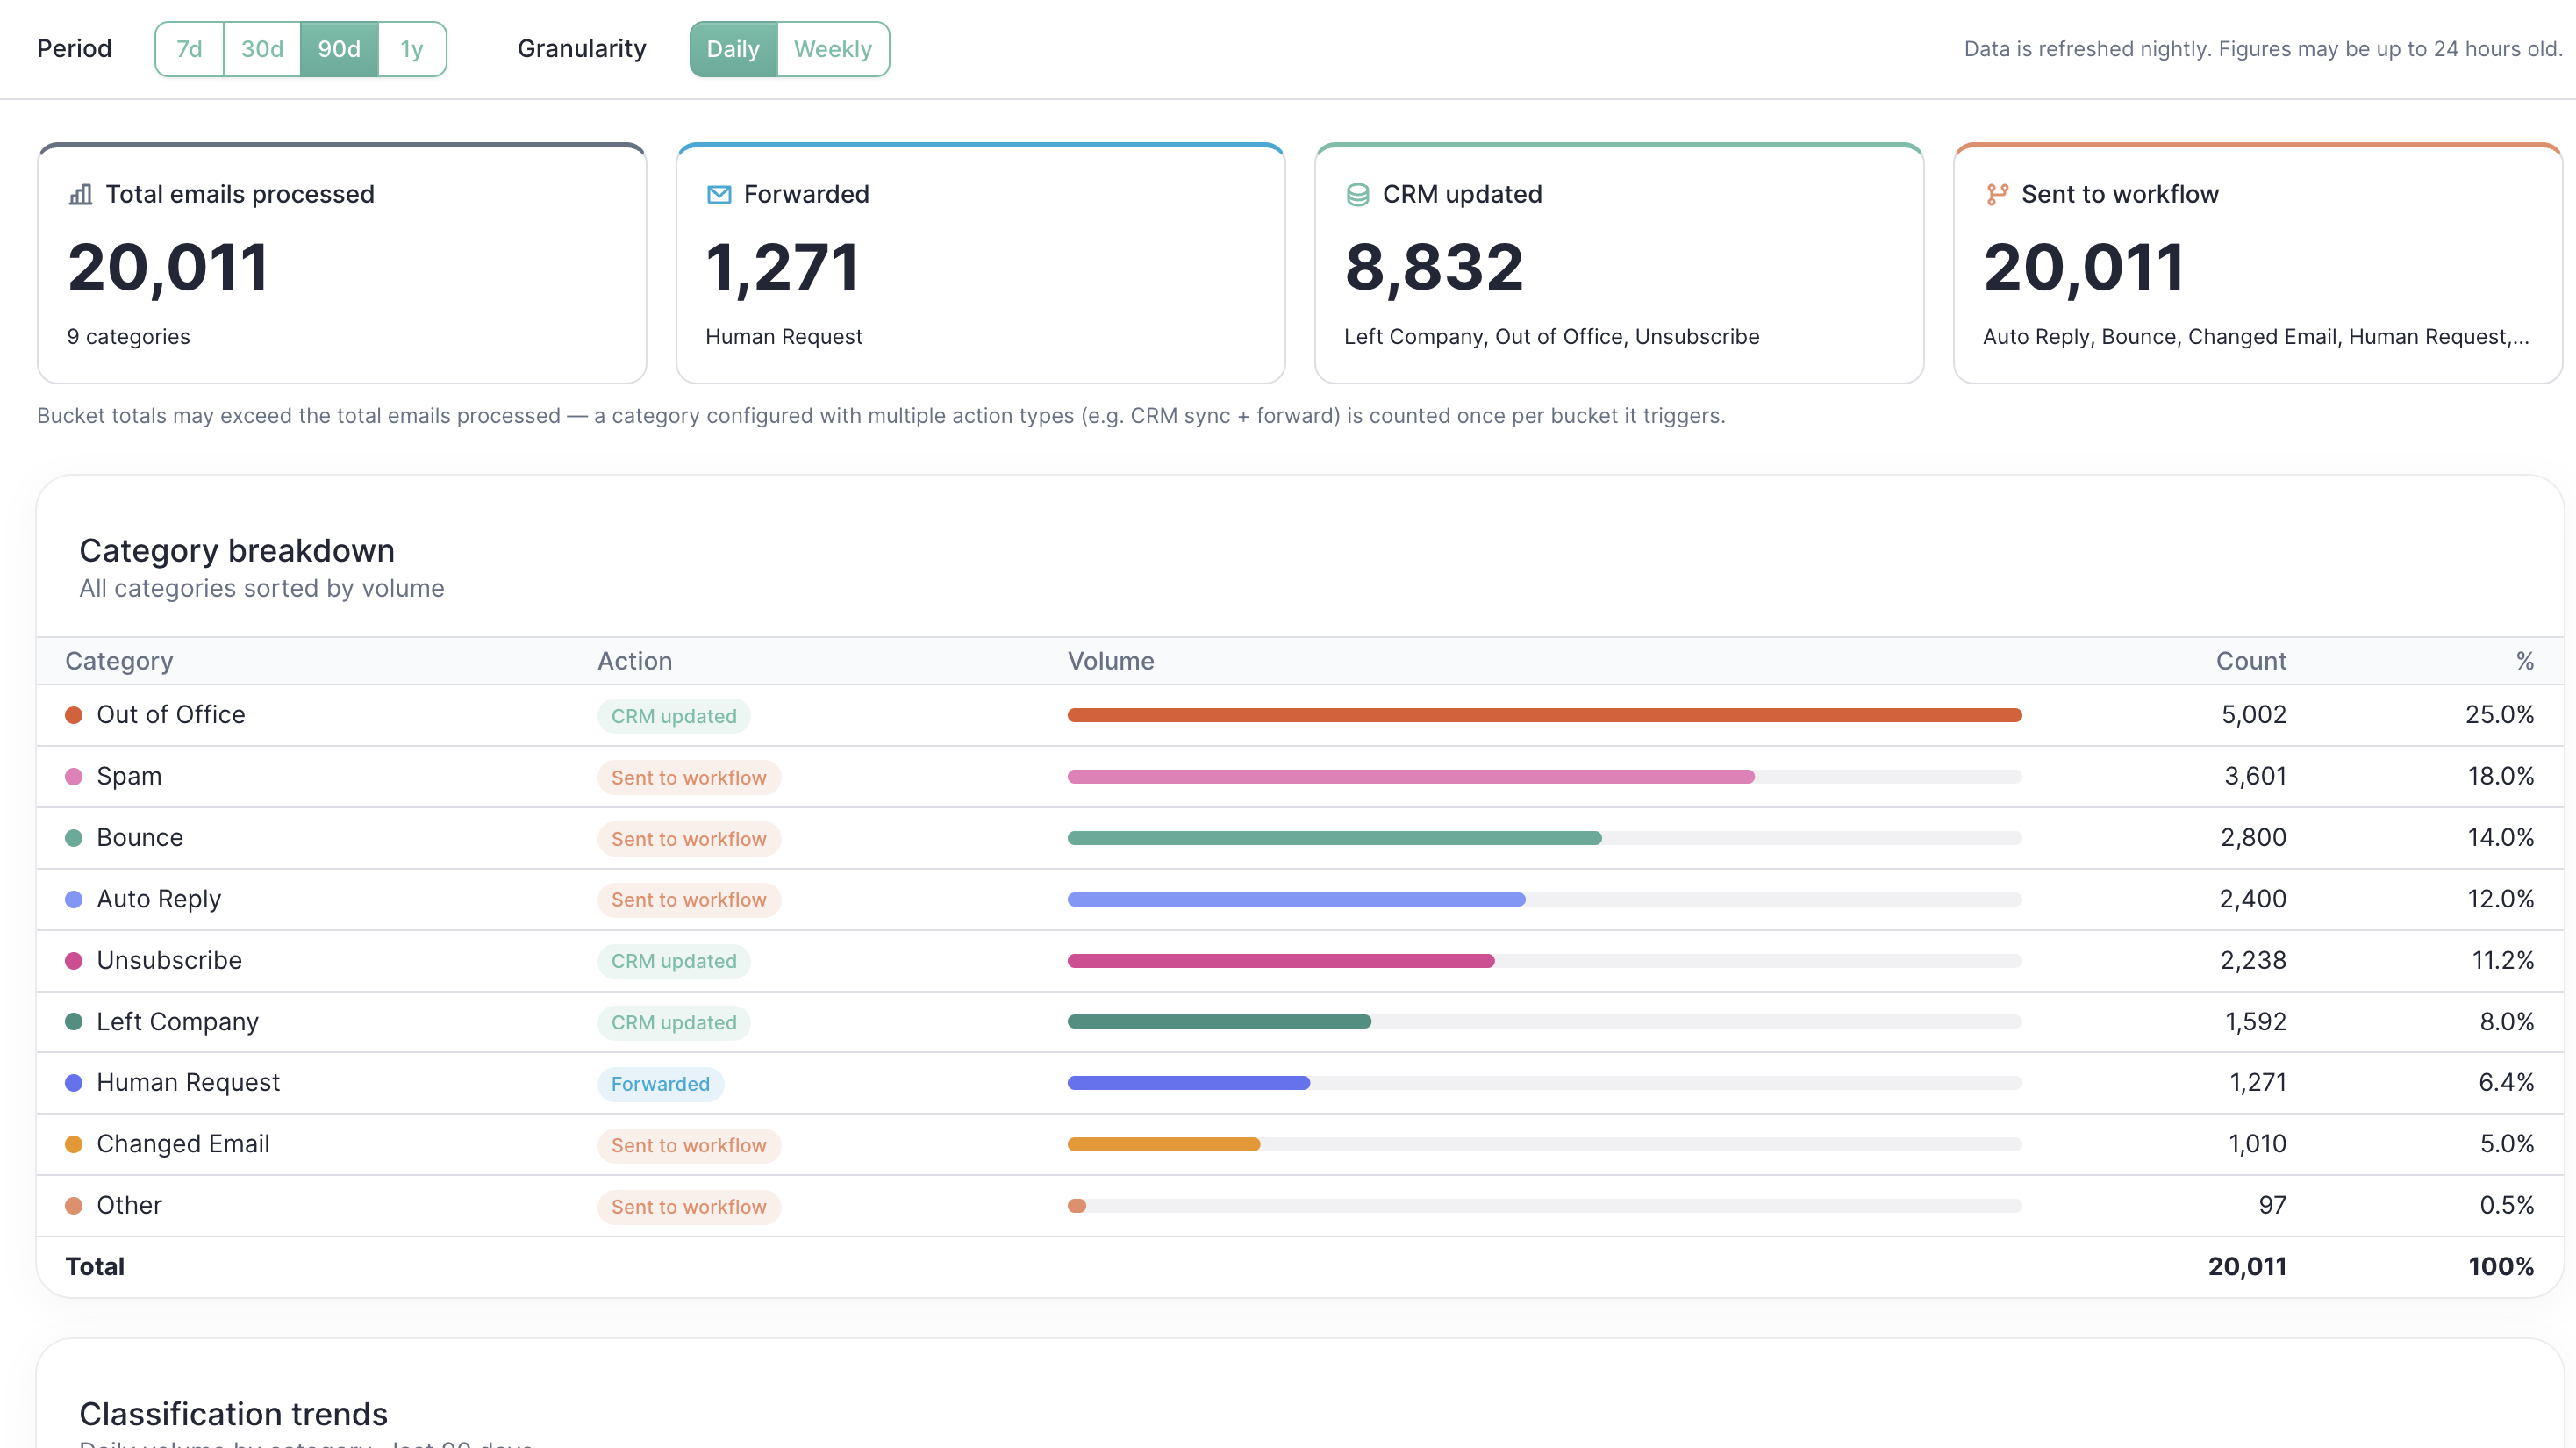
Task: Click the Unsubscribe category name
Action: 169,961
